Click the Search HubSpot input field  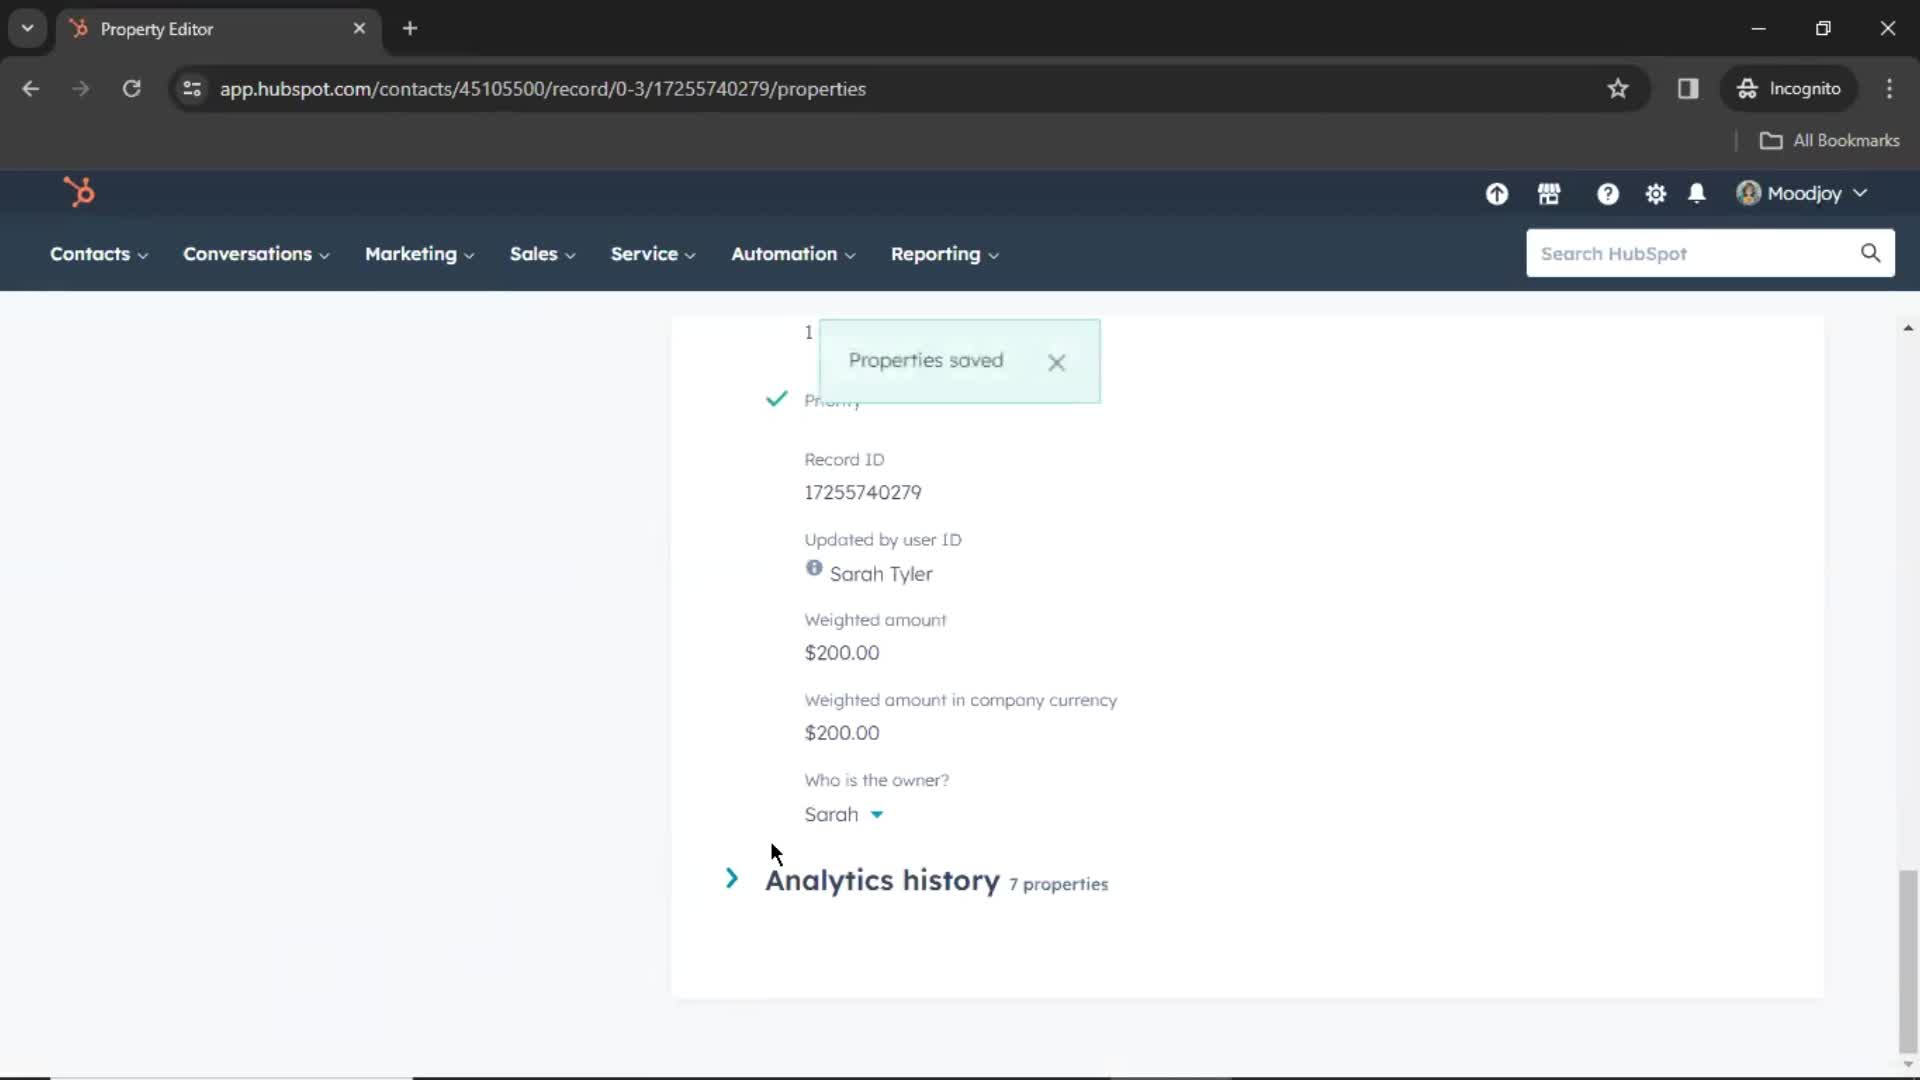point(1696,252)
